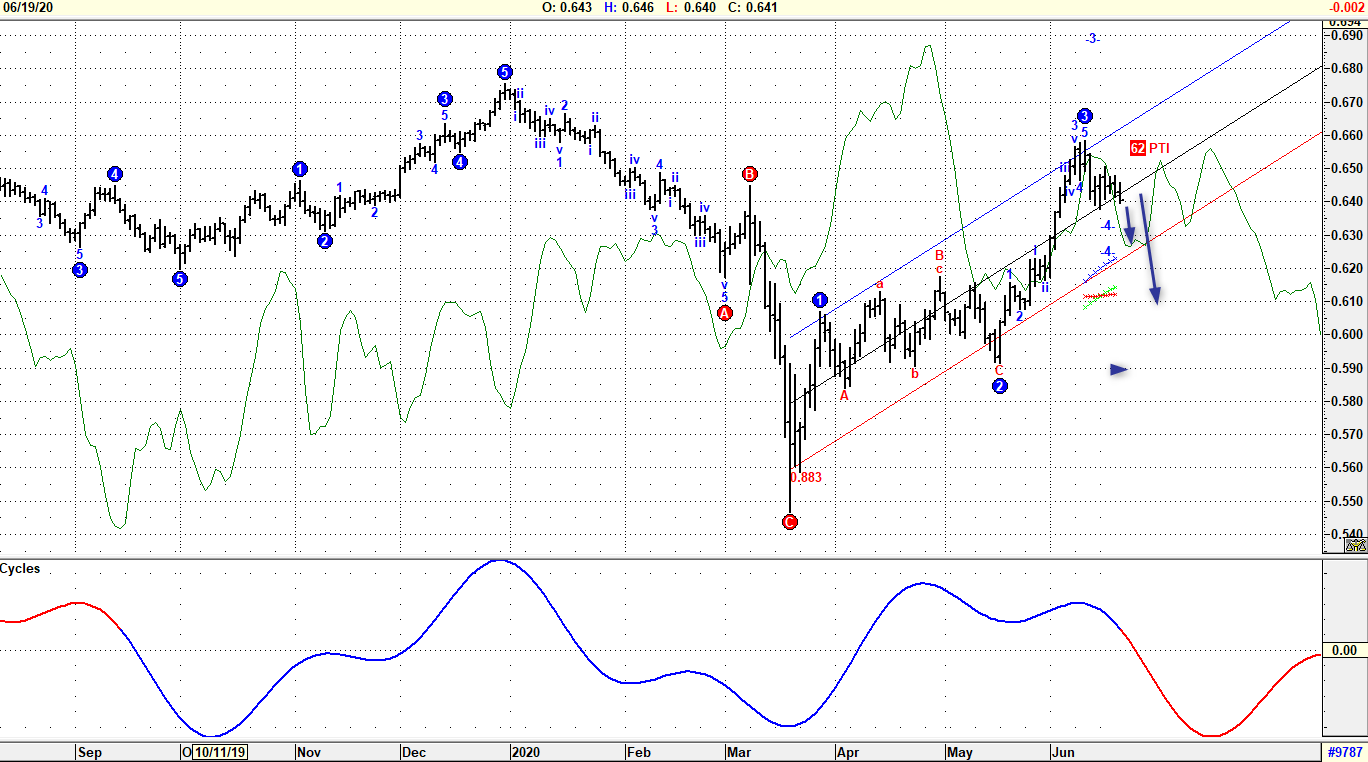Click the blue circled 5 at the chart peak
Viewport: 1368px width, 762px height.
point(505,72)
